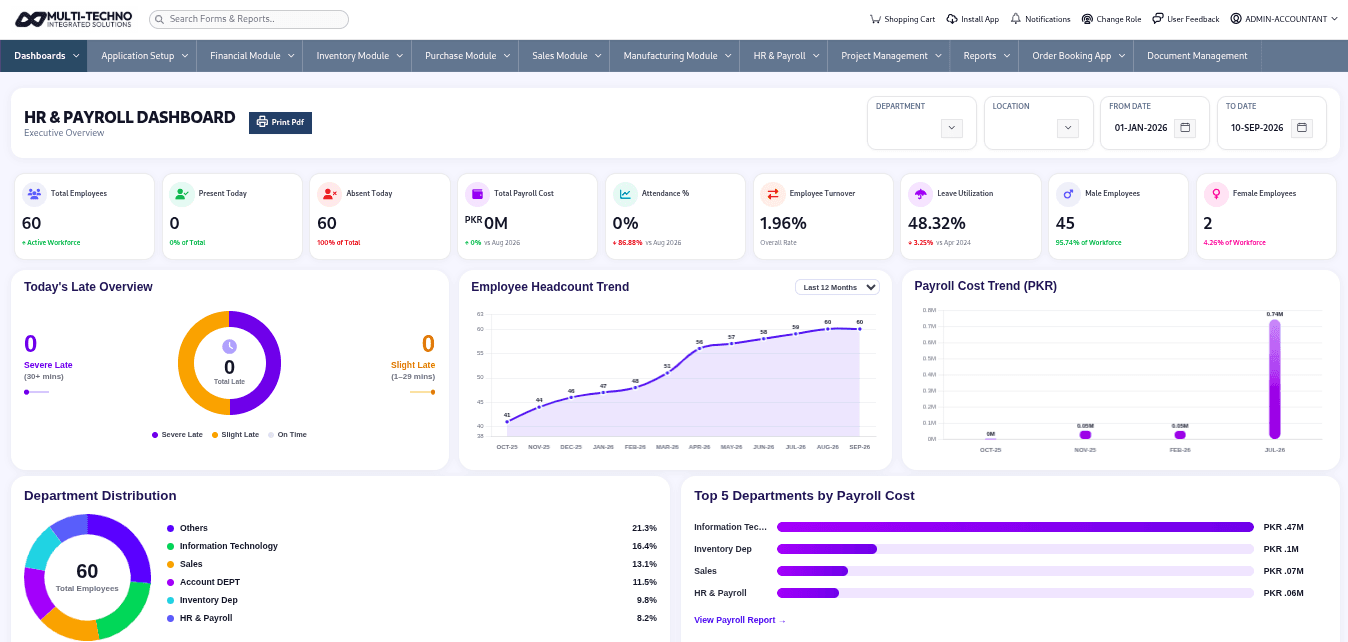Click the Male Employees icon
The height and width of the screenshot is (642, 1348).
pyautogui.click(x=1068, y=194)
